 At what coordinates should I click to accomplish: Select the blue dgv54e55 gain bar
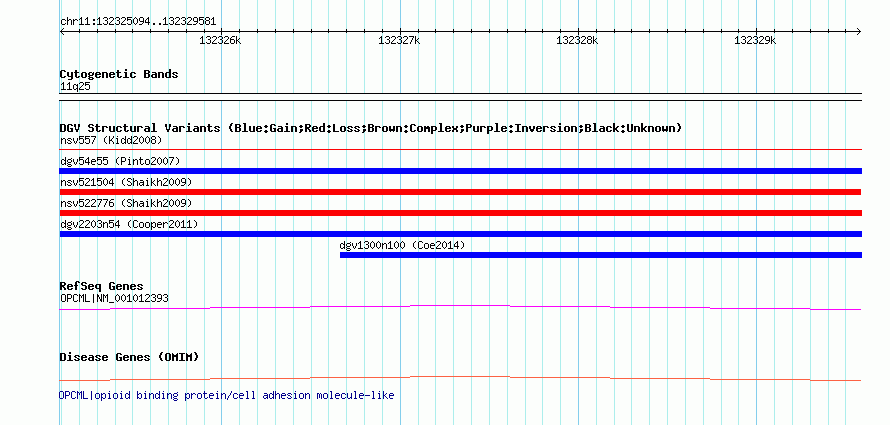point(460,171)
